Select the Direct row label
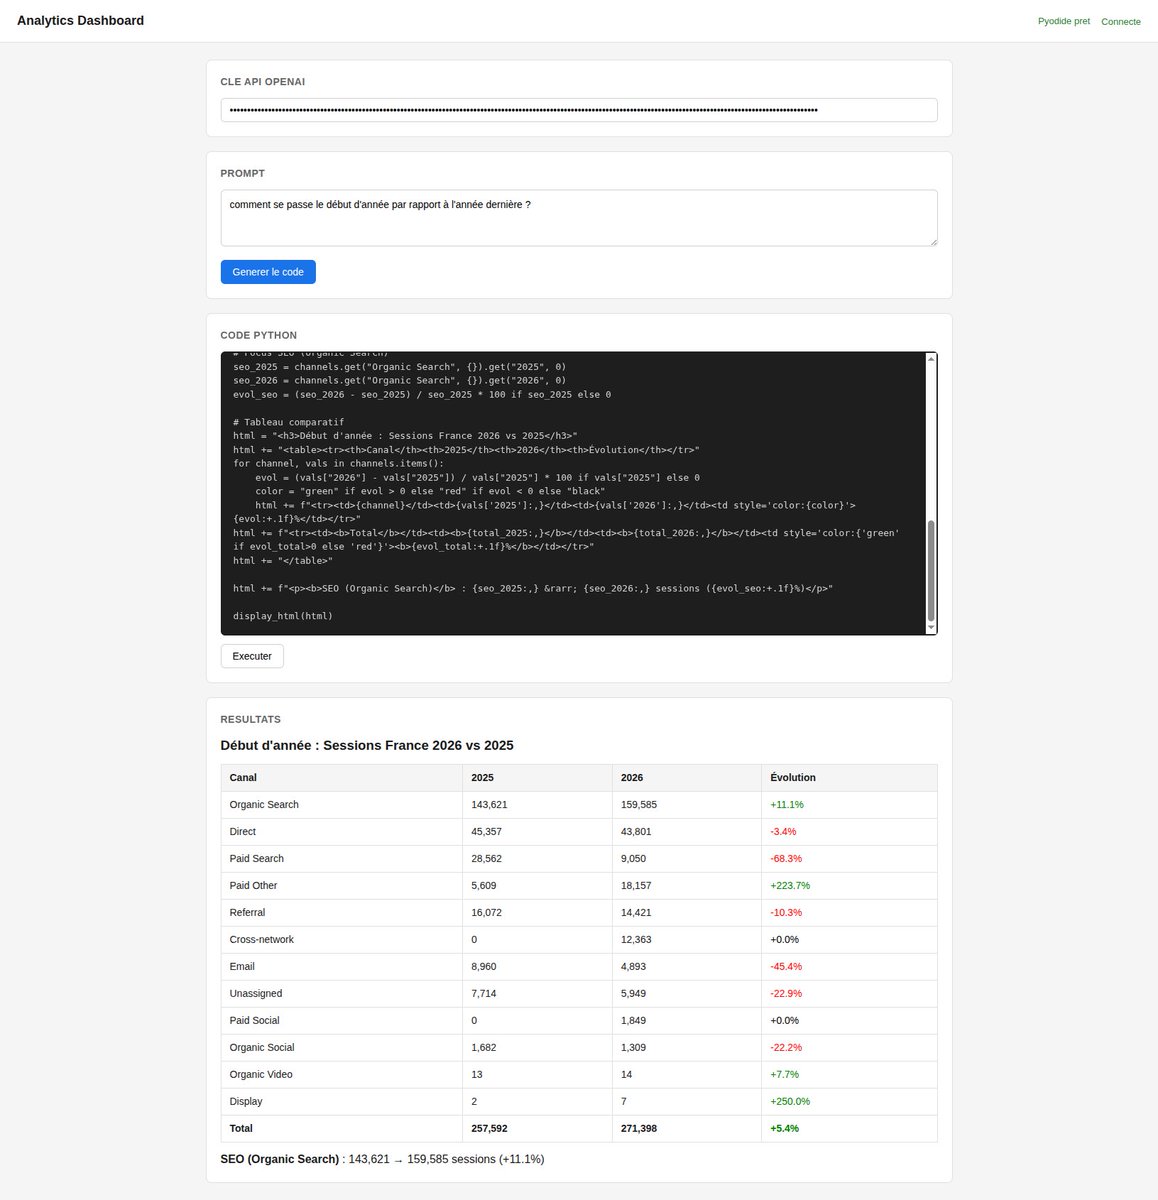This screenshot has width=1158, height=1200. click(x=242, y=831)
